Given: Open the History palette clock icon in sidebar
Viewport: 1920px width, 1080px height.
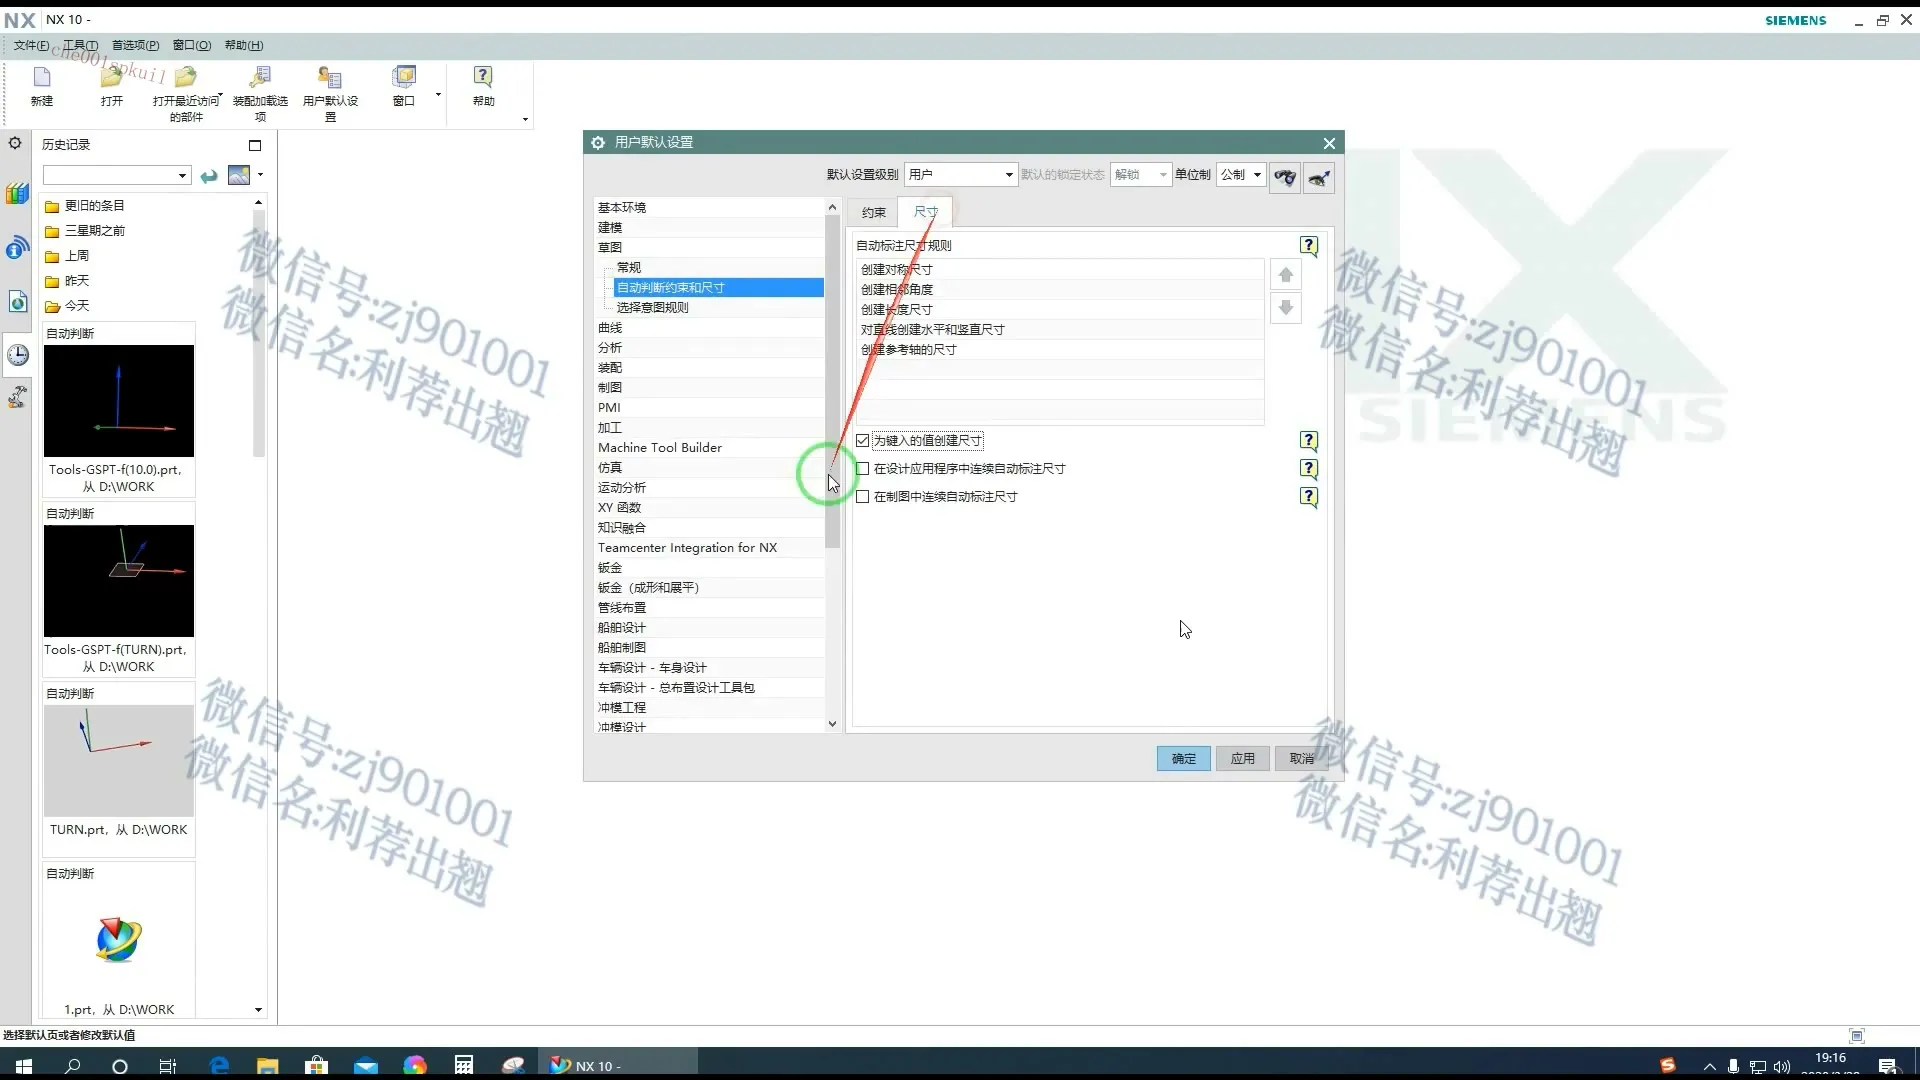Looking at the screenshot, I should 17,355.
